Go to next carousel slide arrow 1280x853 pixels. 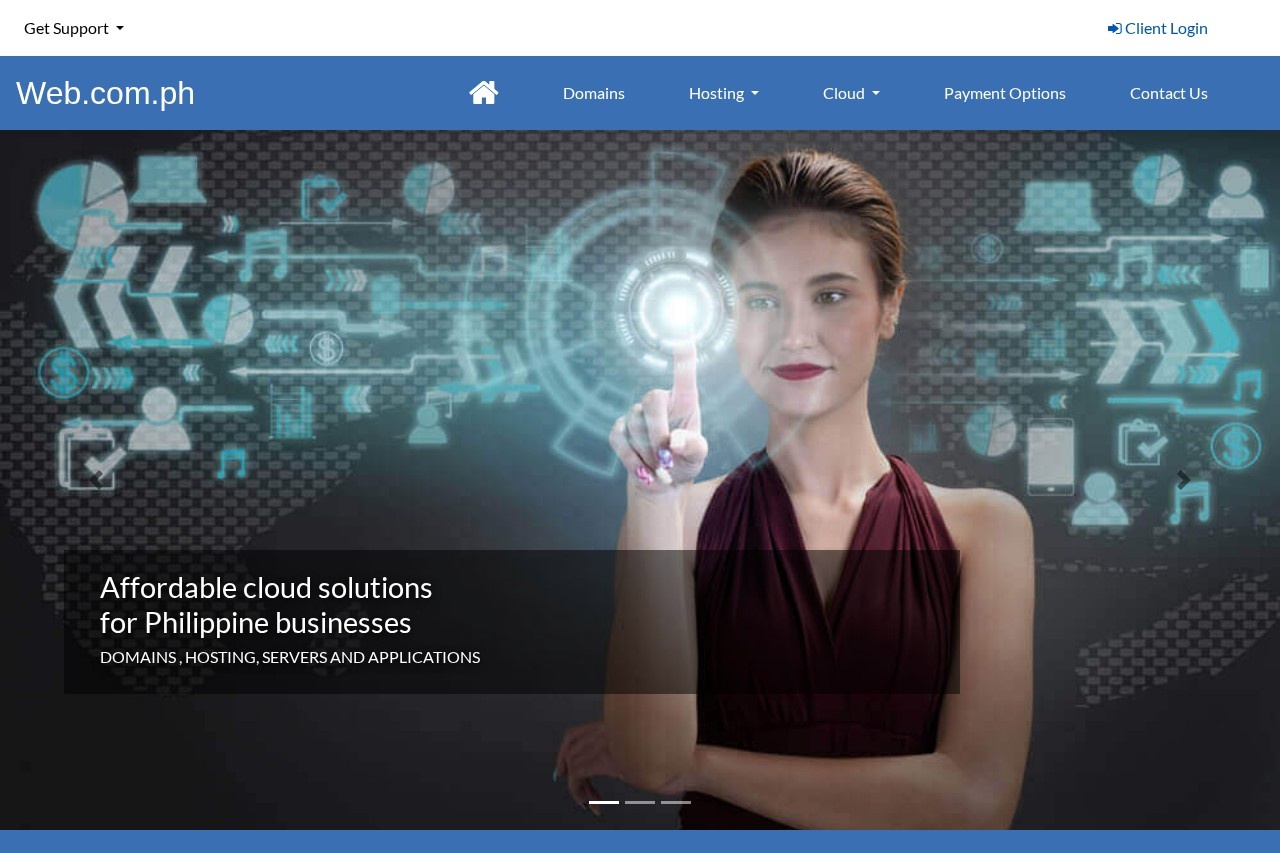1183,480
